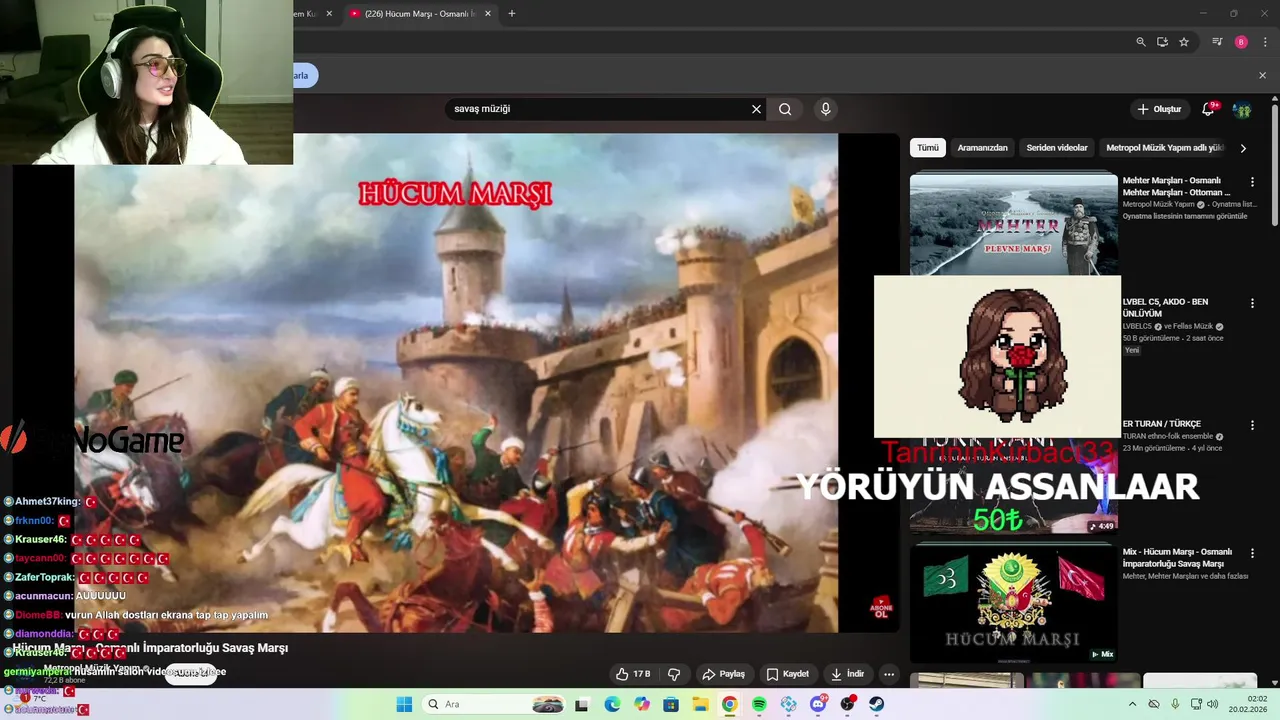
Task: Open Mix - Hücum Marşı title link
Action: click(1177, 557)
